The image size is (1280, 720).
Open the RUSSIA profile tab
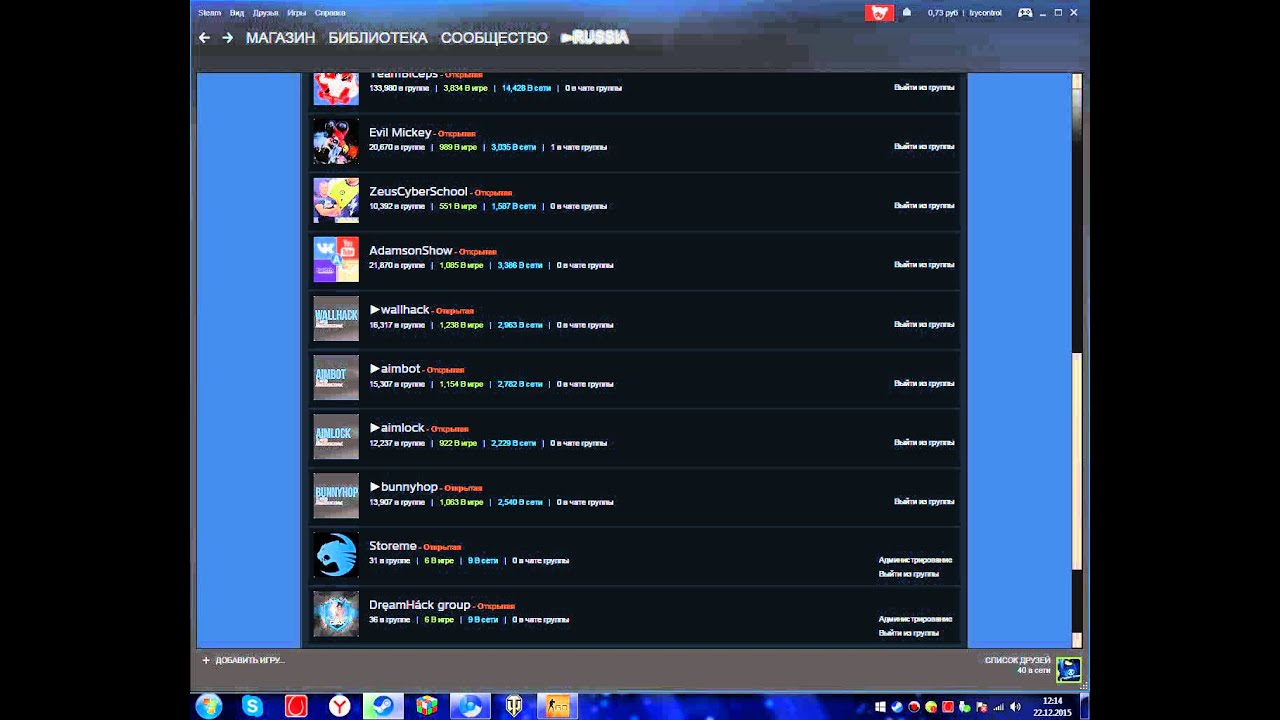click(x=595, y=38)
